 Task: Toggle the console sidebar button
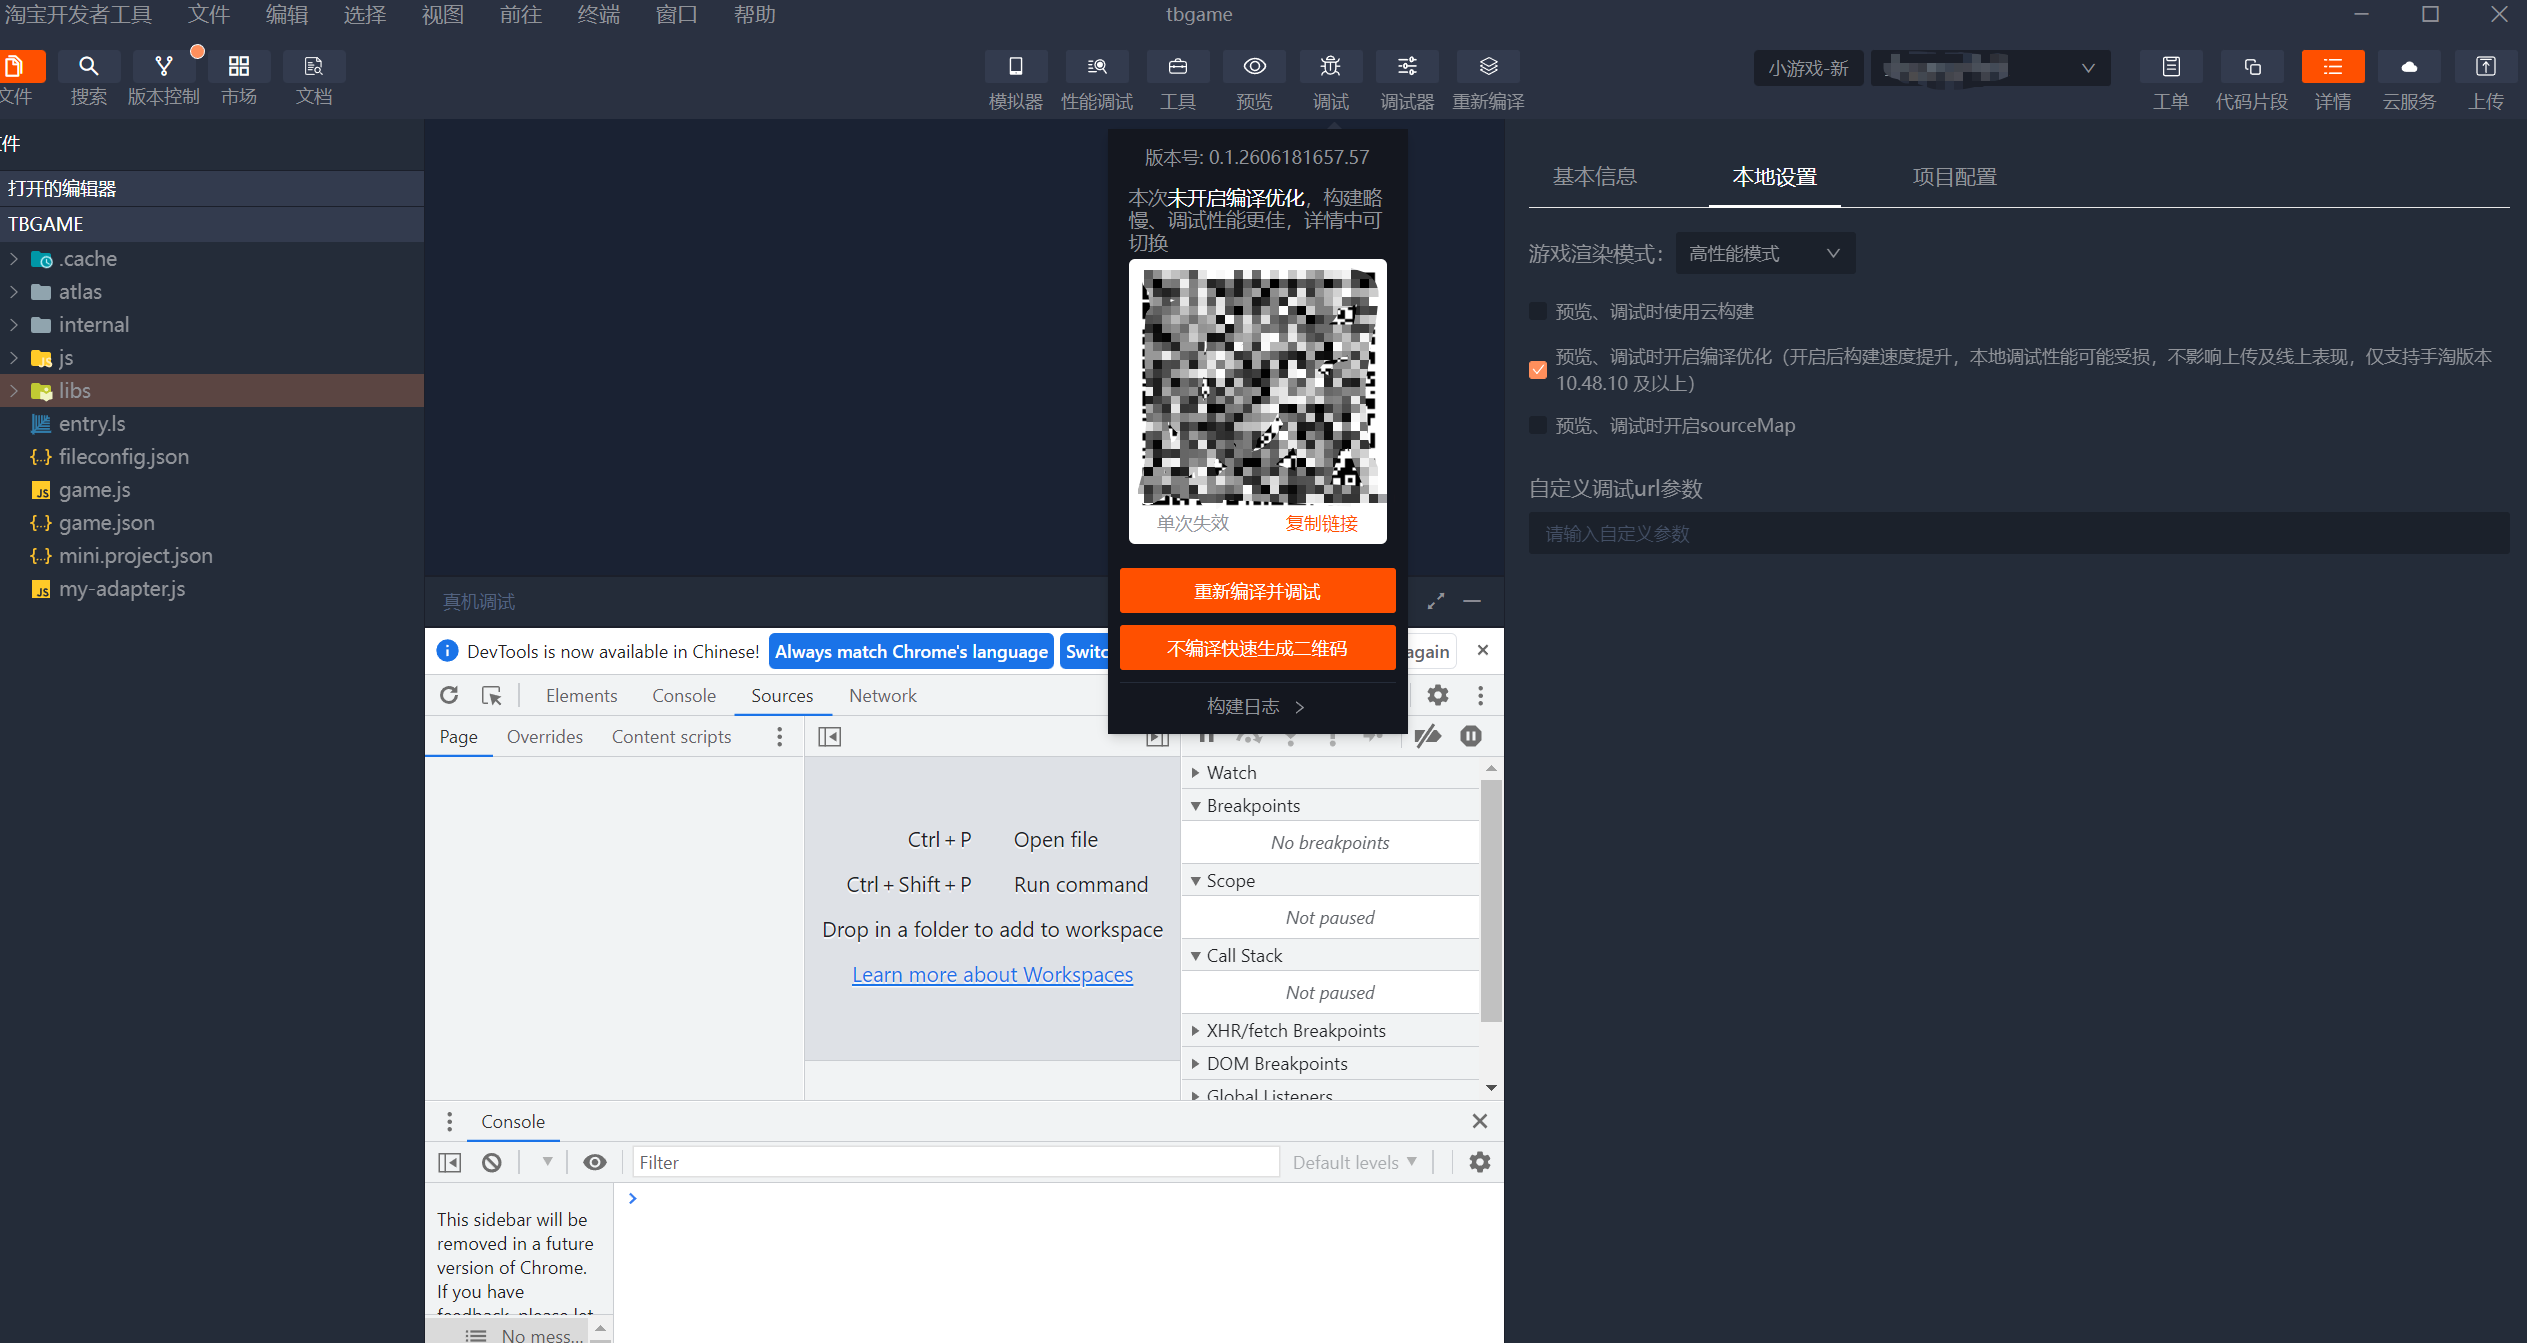450,1162
